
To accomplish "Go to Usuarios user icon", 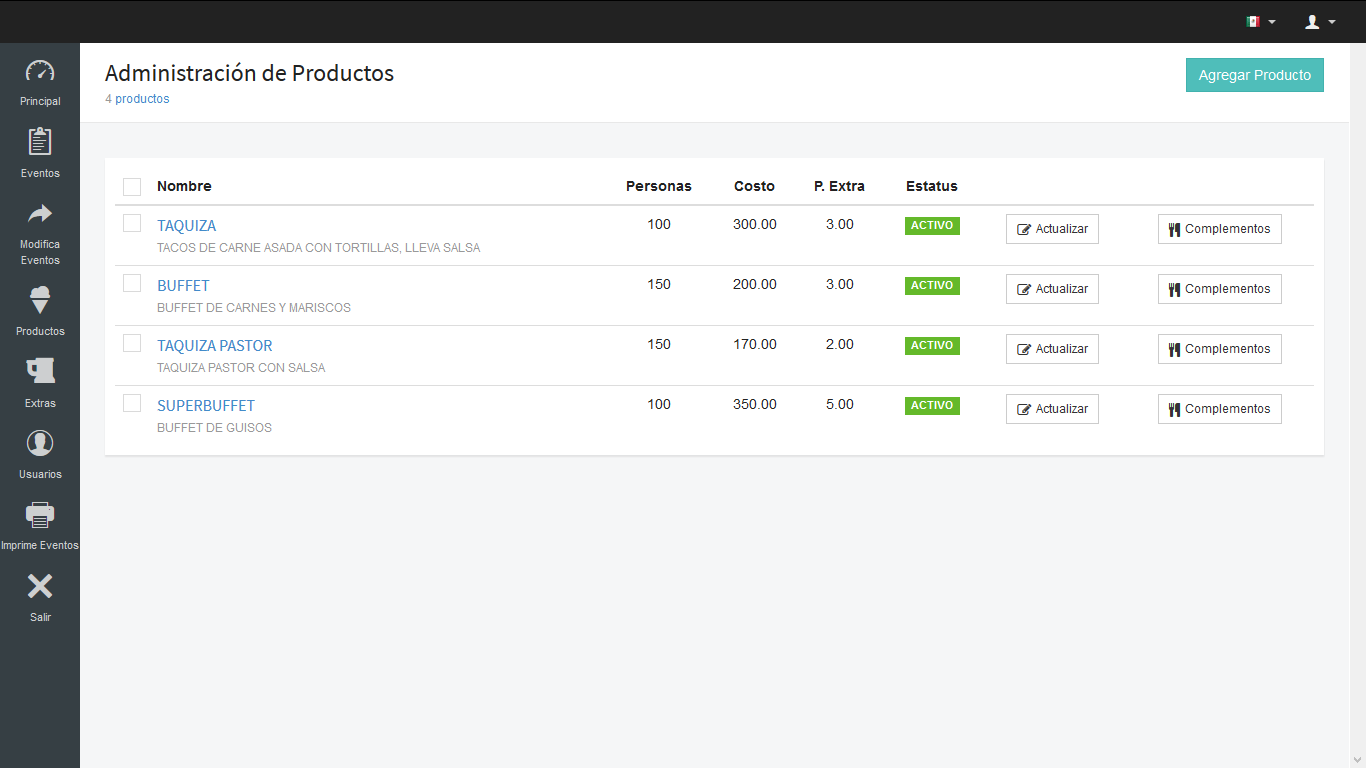I will click(x=40, y=444).
